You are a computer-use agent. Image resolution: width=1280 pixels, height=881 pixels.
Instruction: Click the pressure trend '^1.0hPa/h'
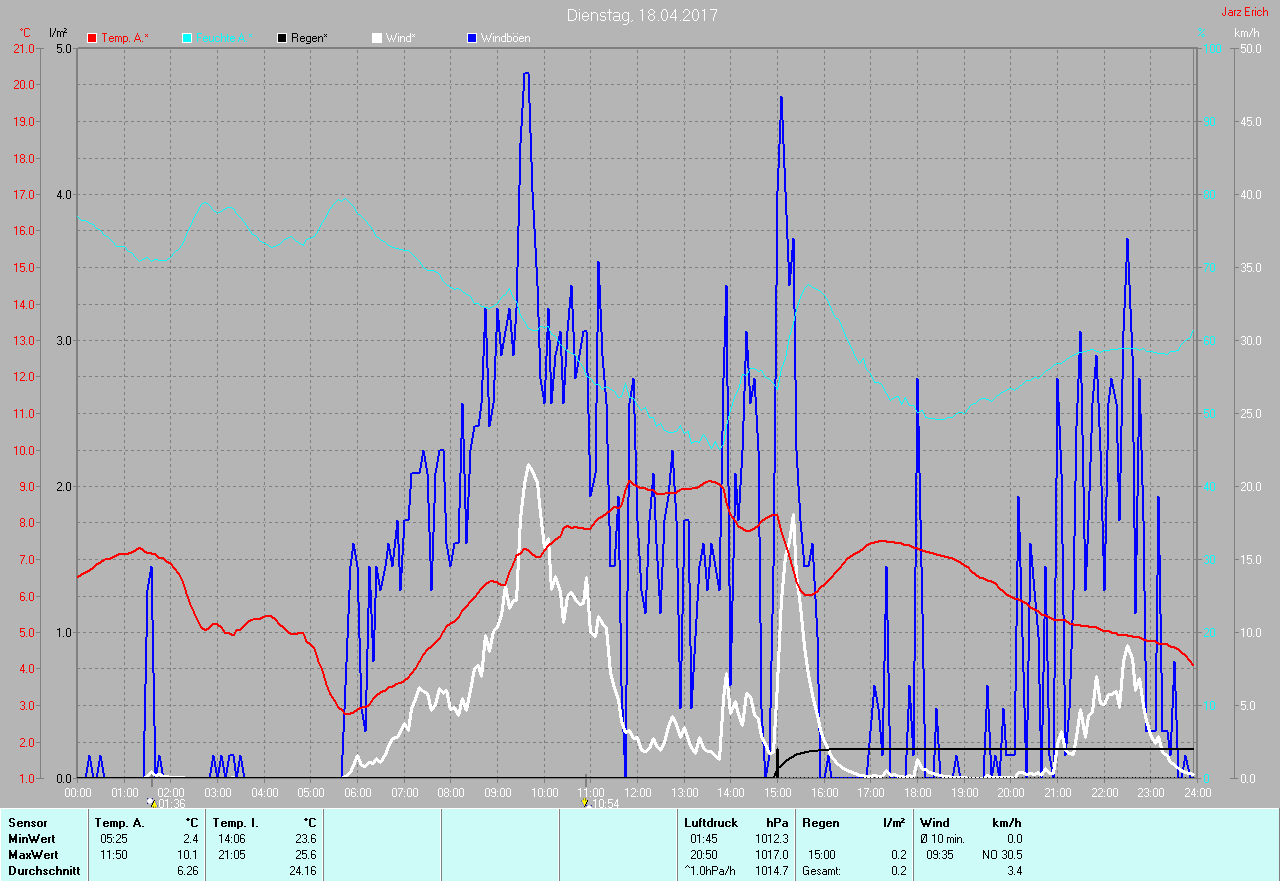click(x=709, y=871)
